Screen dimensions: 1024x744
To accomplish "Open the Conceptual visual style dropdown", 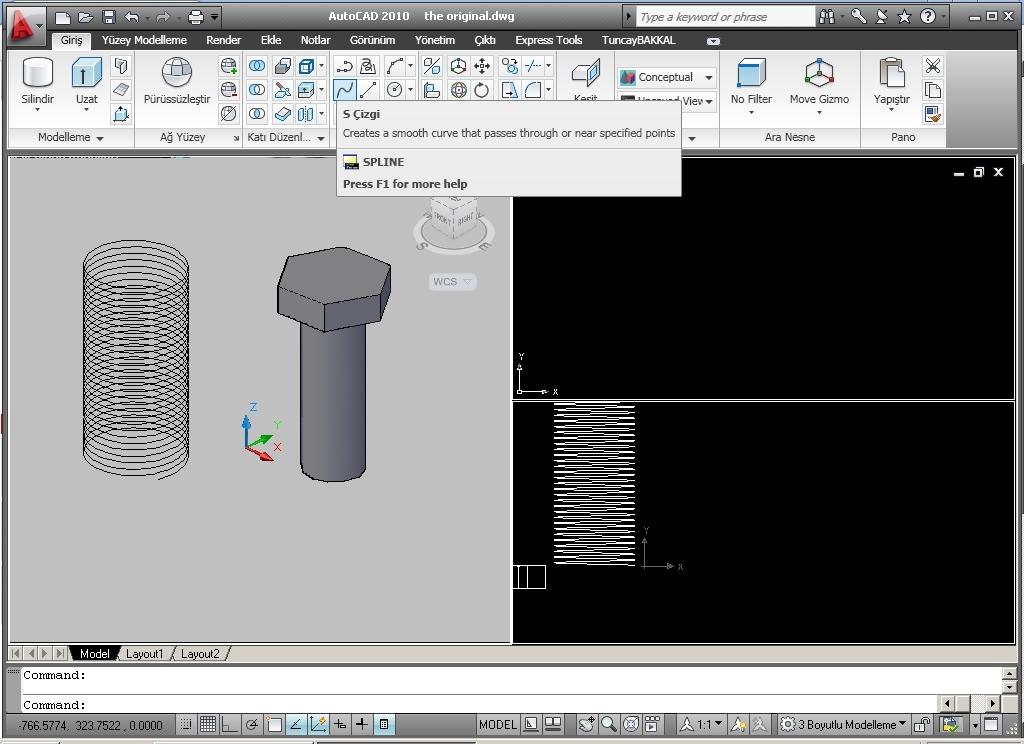I will point(709,78).
